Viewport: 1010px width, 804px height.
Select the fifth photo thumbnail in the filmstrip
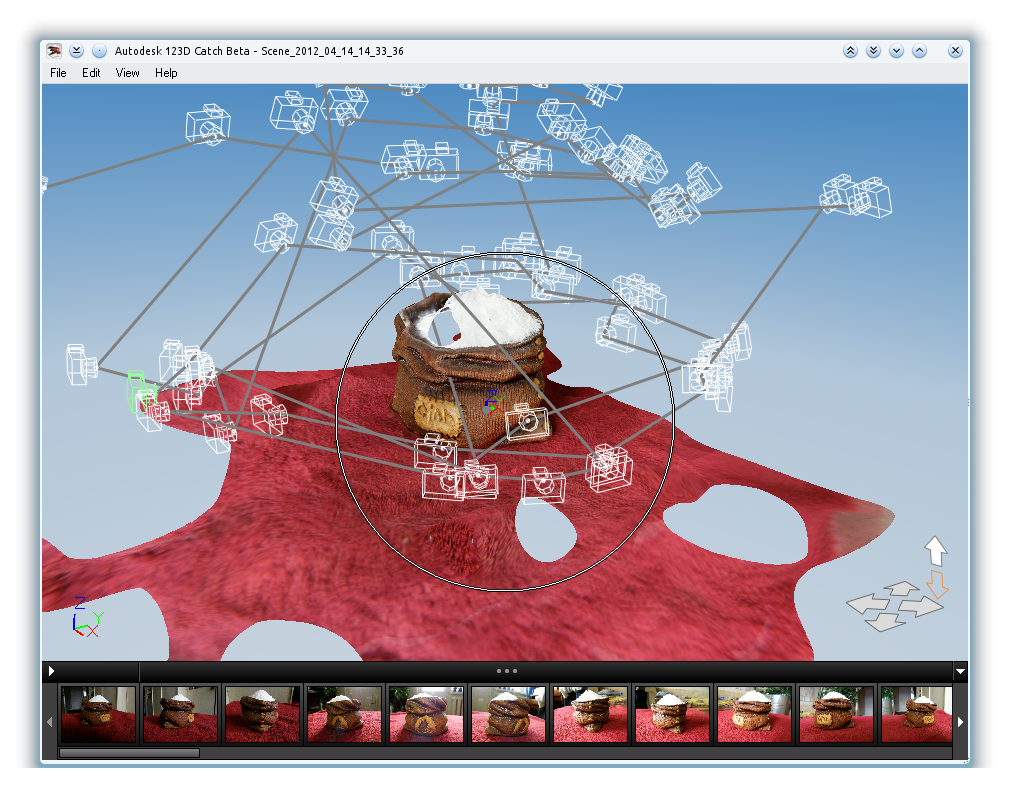tap(426, 714)
